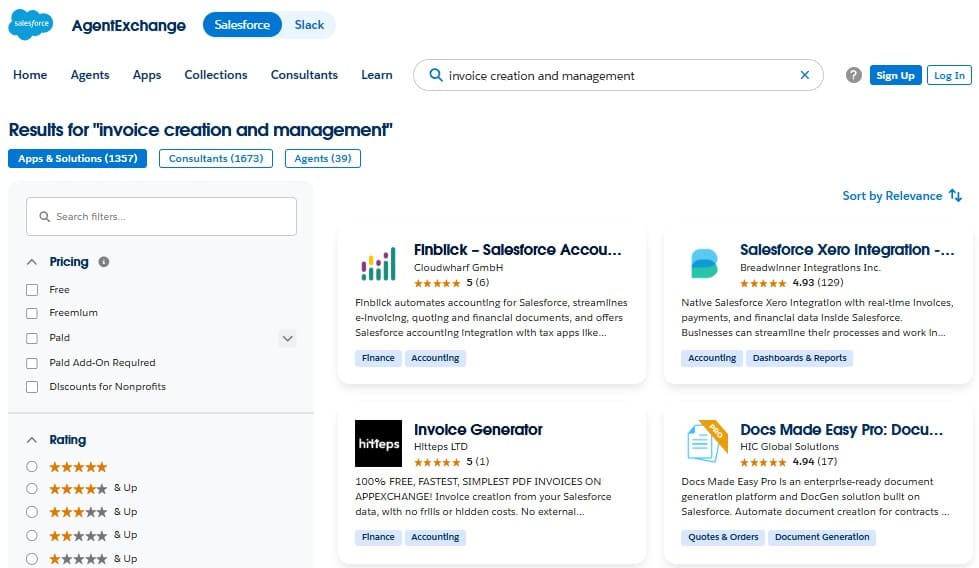Screen dimensions: 979x568
Task: Select the three stars & Up rating
Action: pos(32,512)
